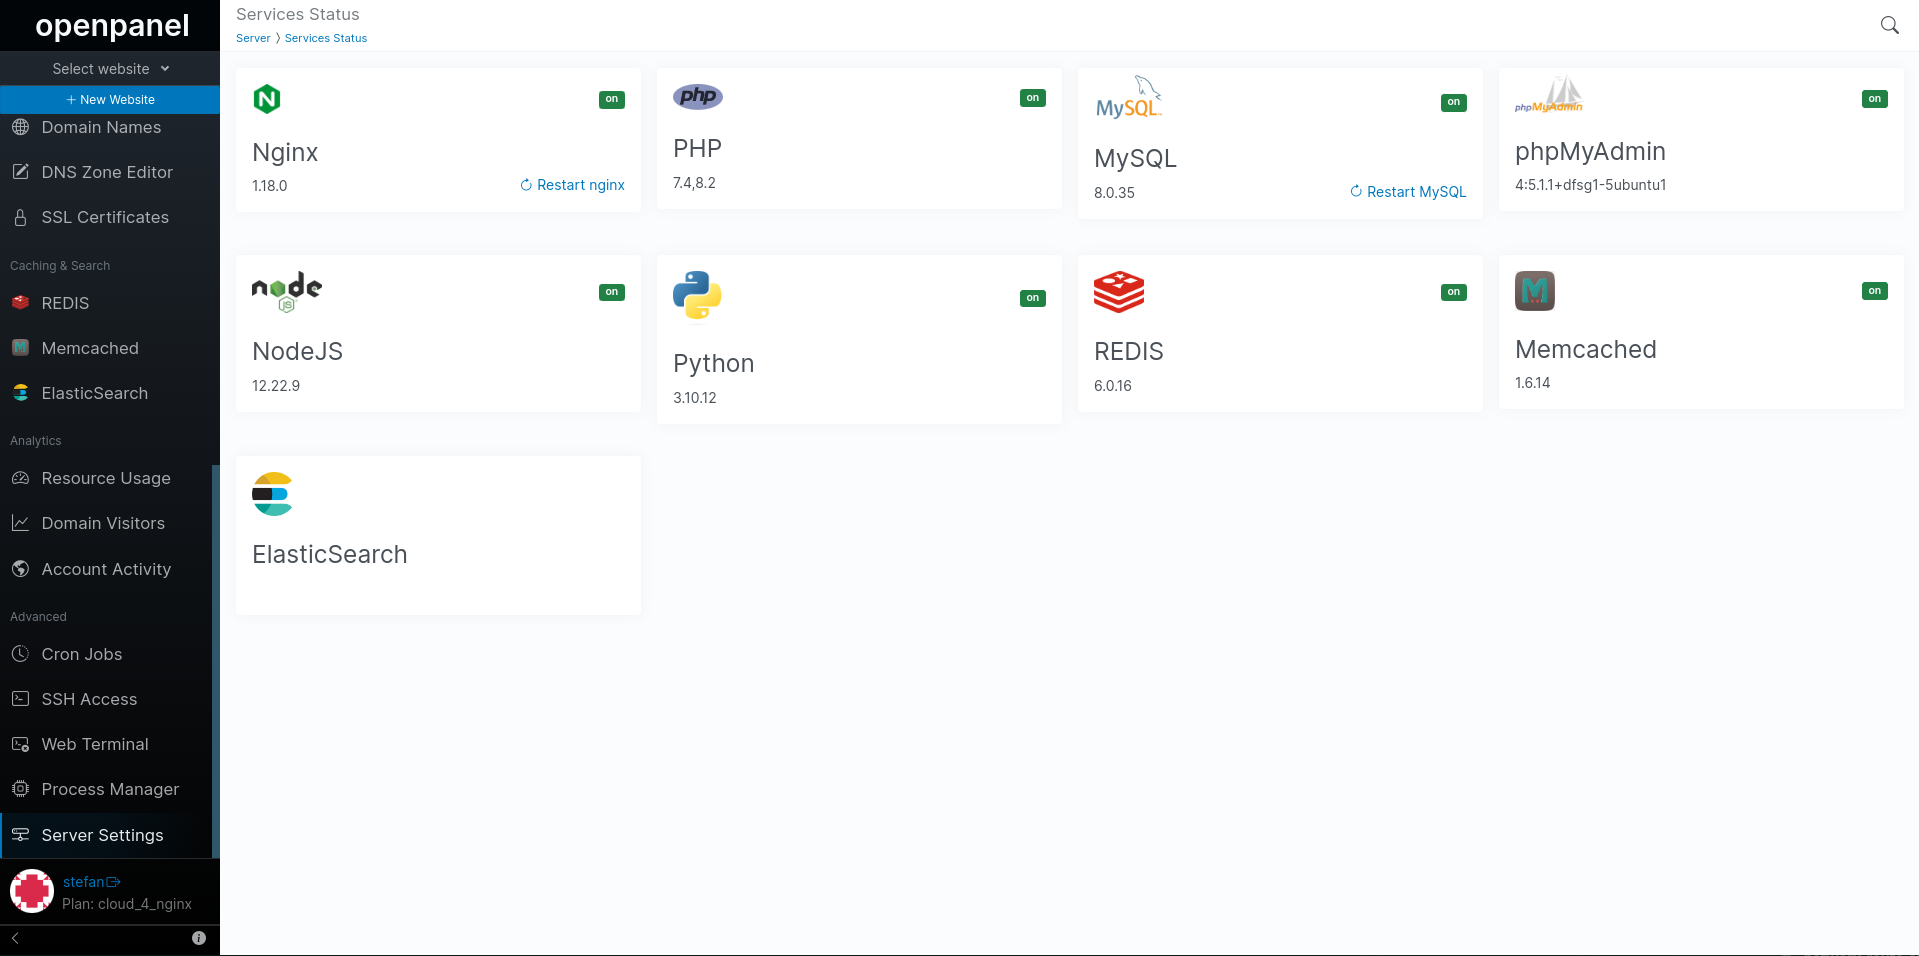
Task: Click the PHP logo icon
Action: click(x=698, y=96)
